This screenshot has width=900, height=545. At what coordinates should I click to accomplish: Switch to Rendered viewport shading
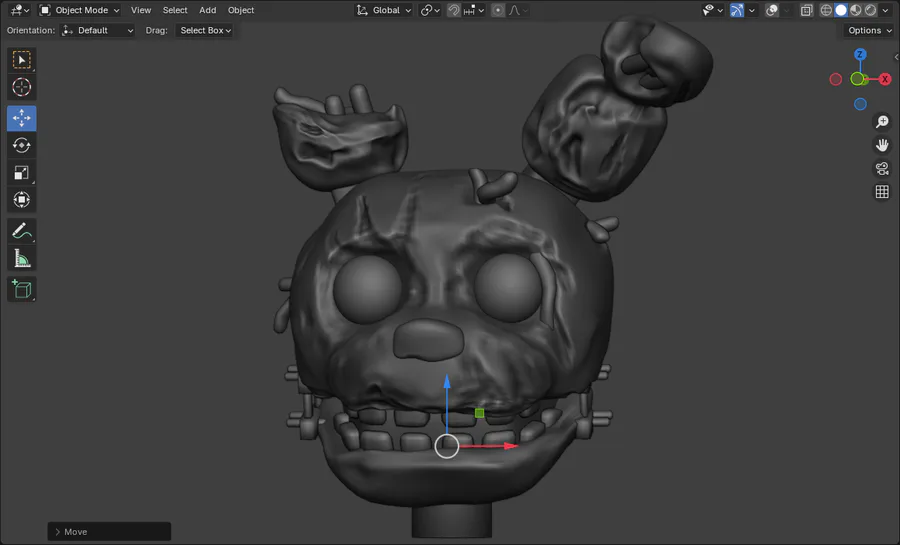tap(871, 10)
